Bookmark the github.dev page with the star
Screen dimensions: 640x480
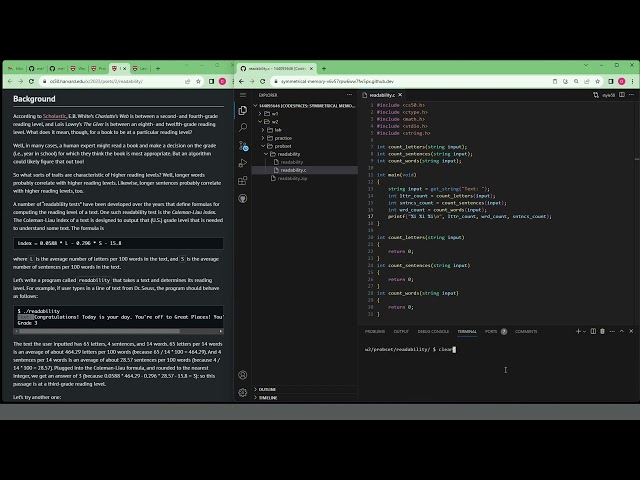coord(598,81)
